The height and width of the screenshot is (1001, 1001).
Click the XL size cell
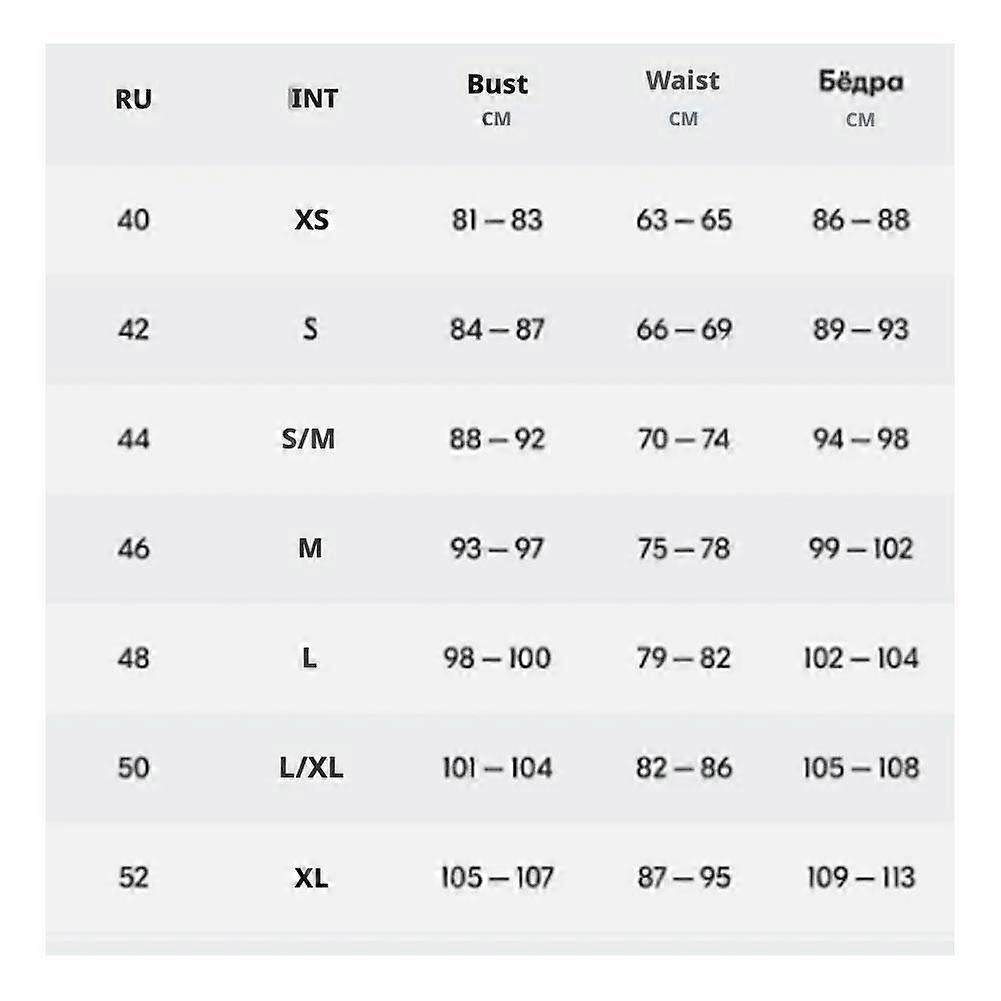[311, 878]
